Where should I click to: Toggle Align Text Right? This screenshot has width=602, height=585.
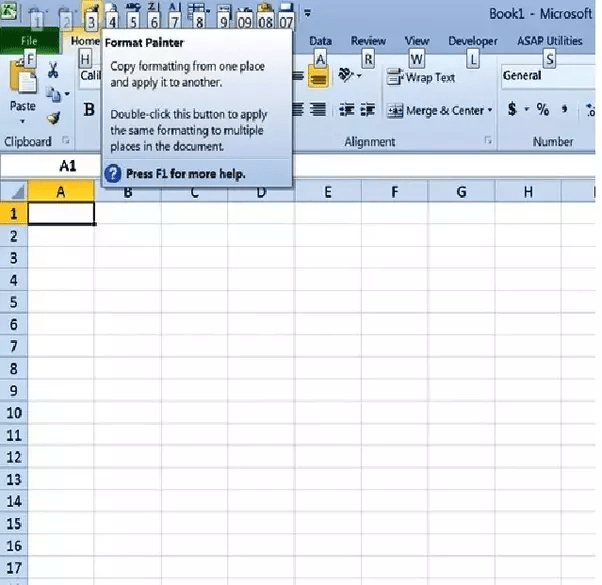coord(318,110)
